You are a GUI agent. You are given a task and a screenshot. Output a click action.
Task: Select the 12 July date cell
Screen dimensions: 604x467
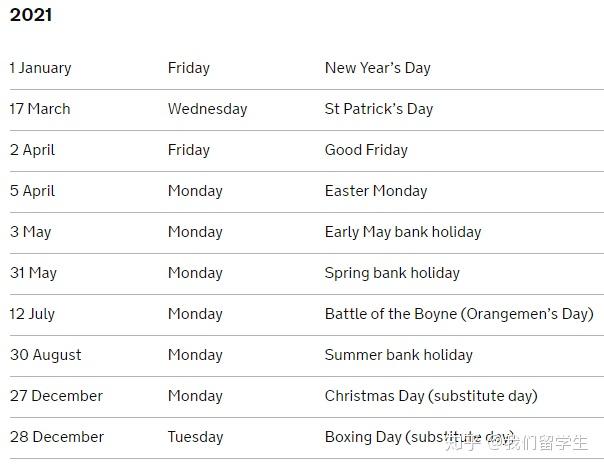33,314
